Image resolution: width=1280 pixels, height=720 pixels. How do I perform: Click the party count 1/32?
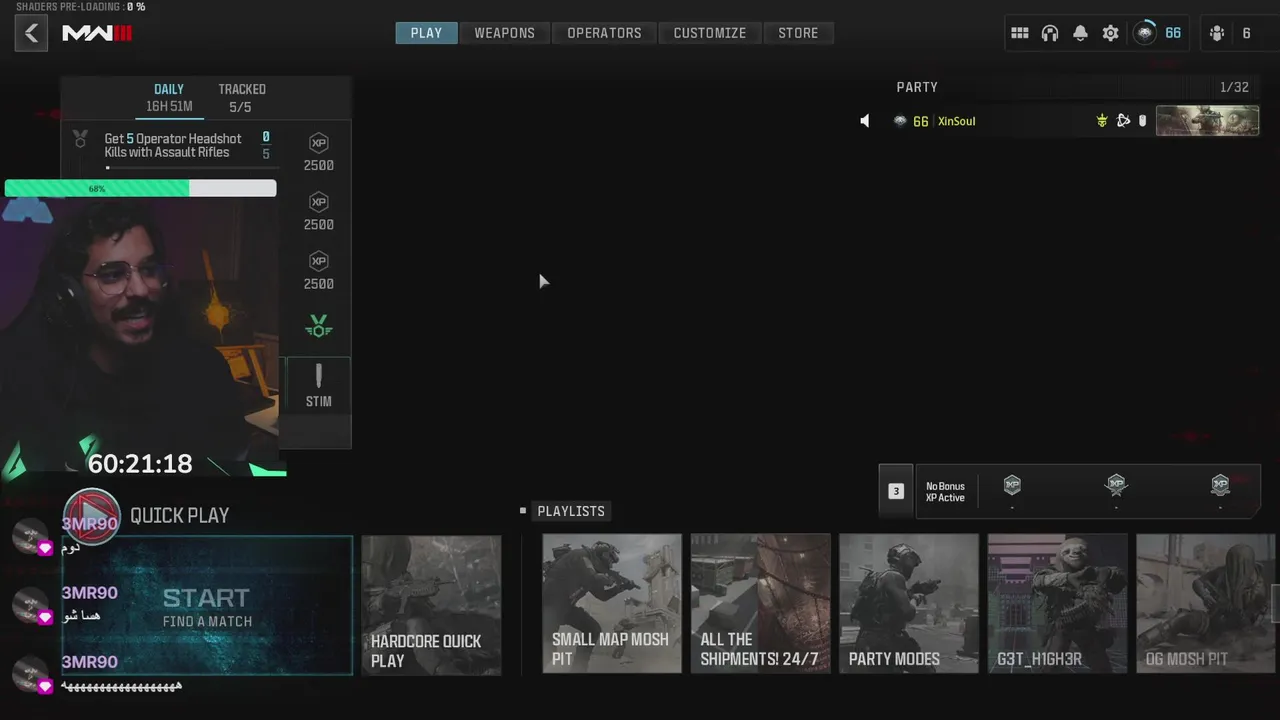tap(1234, 87)
